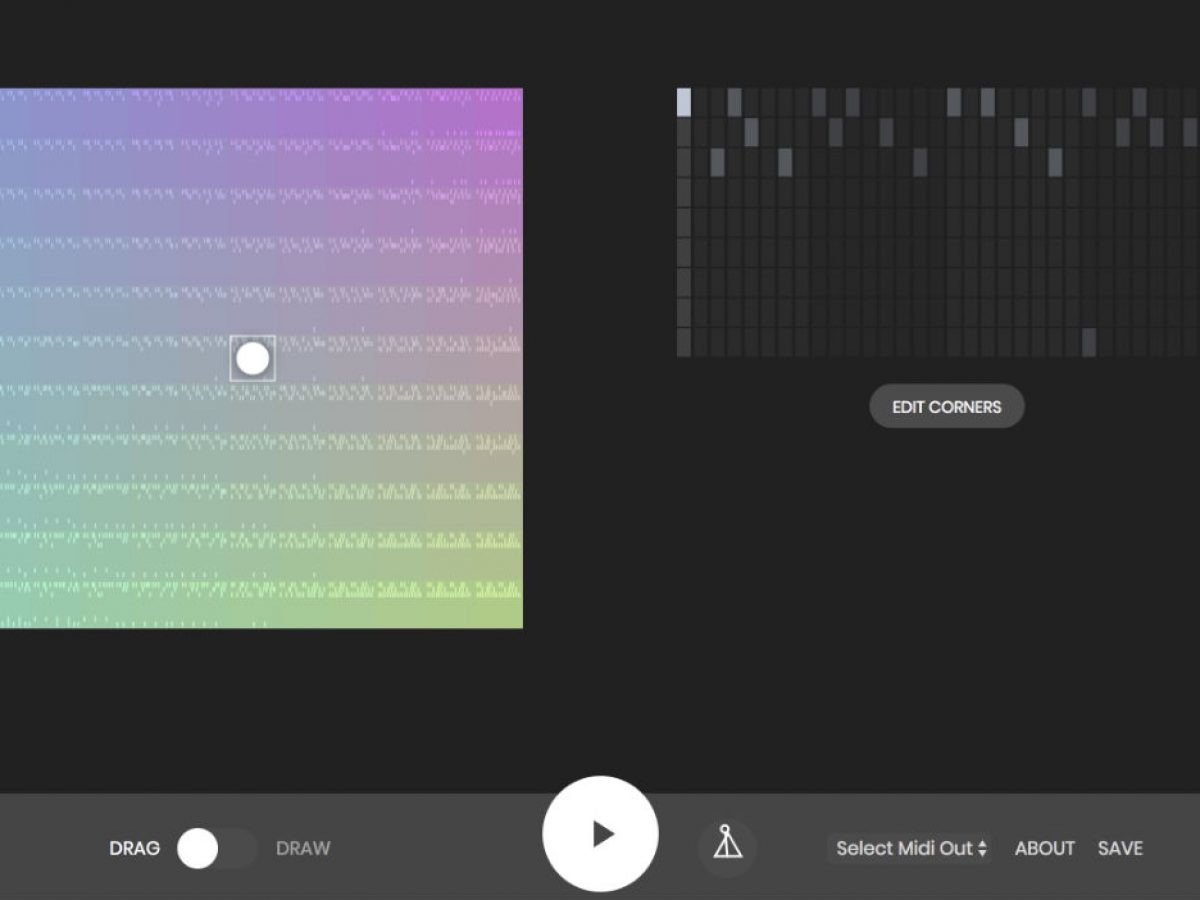The image size is (1200, 900).
Task: Click the white puck on the gradient pad
Action: click(252, 358)
